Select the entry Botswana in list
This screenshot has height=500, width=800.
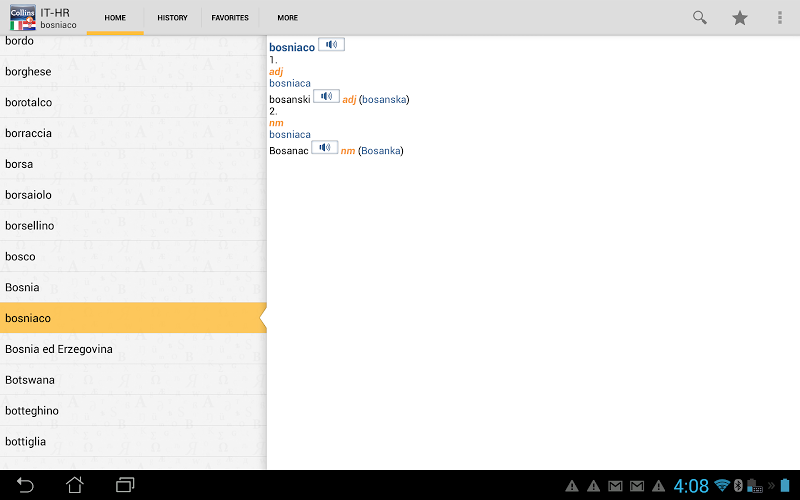tap(133, 380)
